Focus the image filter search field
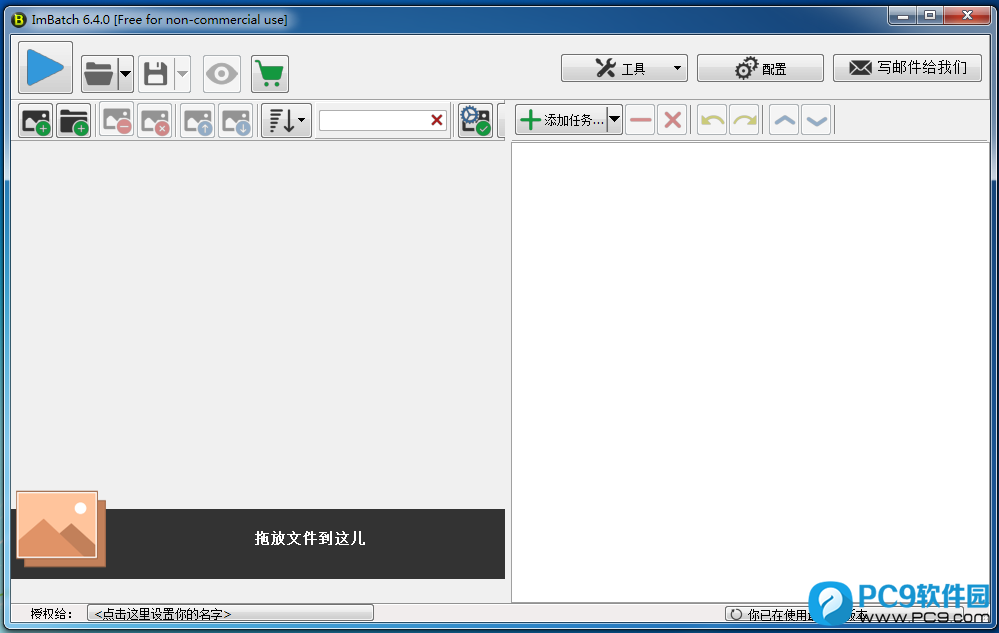This screenshot has height=633, width=999. tap(374, 120)
